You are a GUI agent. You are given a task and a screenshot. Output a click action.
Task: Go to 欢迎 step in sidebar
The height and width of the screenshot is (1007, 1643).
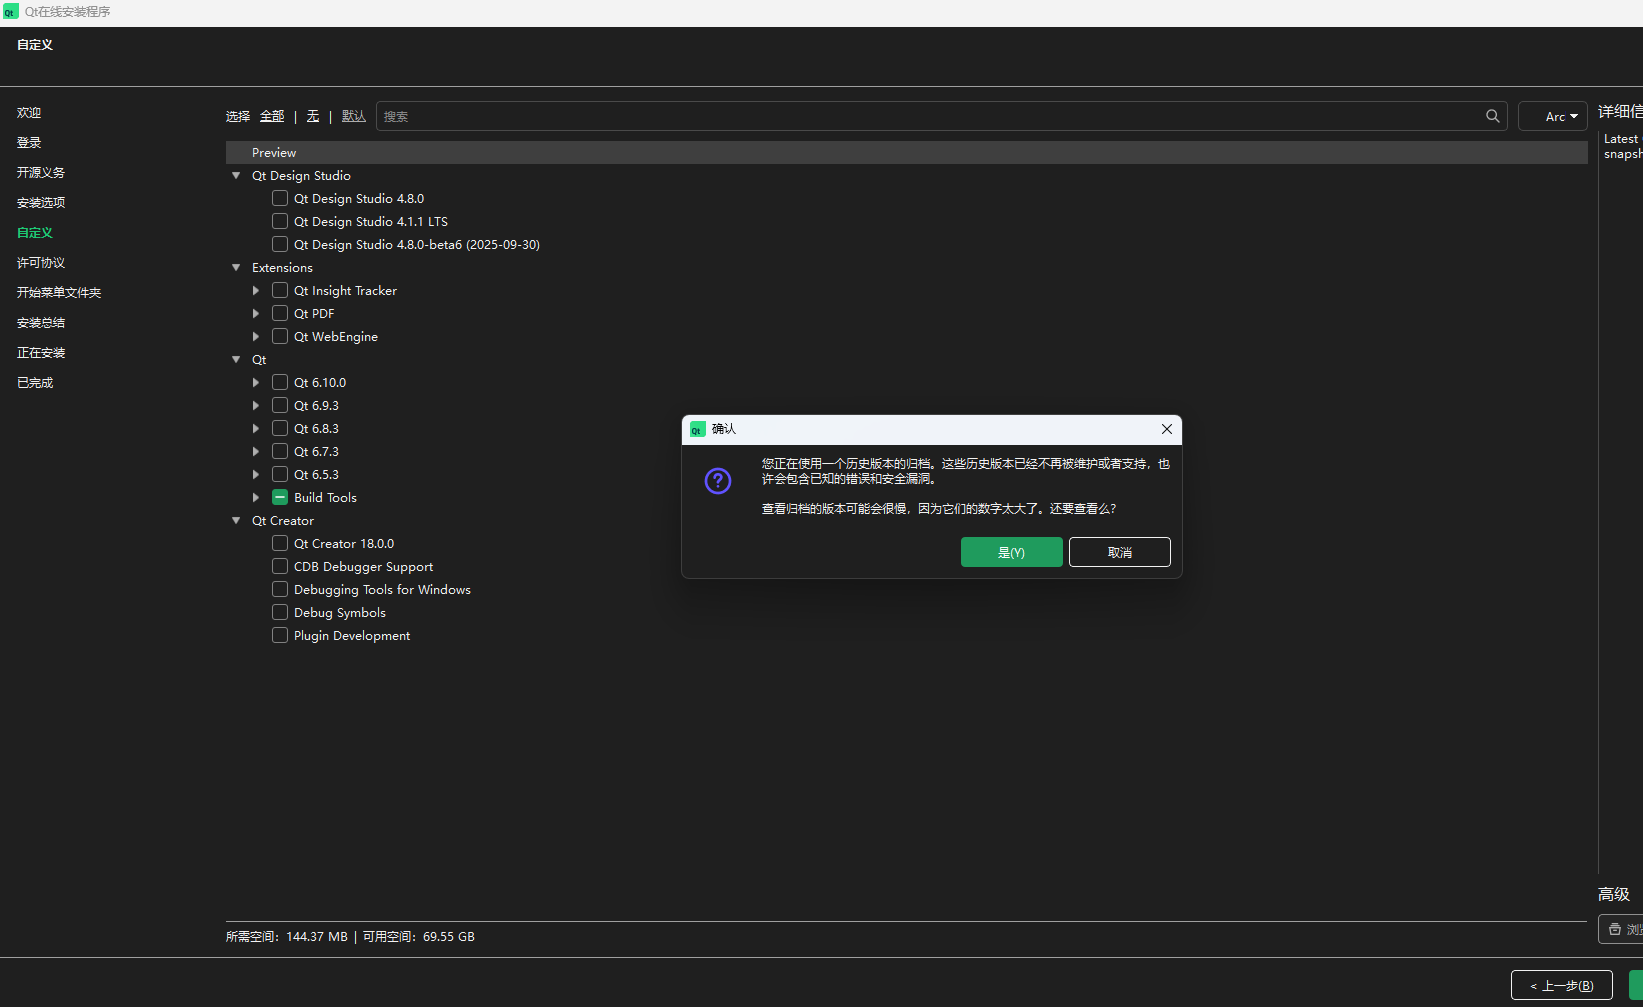pos(29,113)
